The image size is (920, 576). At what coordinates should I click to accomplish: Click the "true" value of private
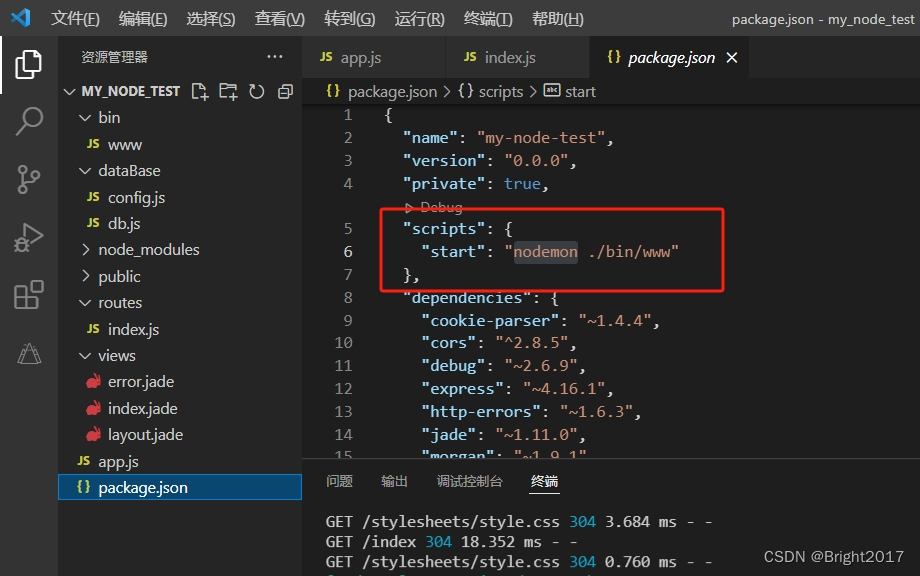click(522, 184)
